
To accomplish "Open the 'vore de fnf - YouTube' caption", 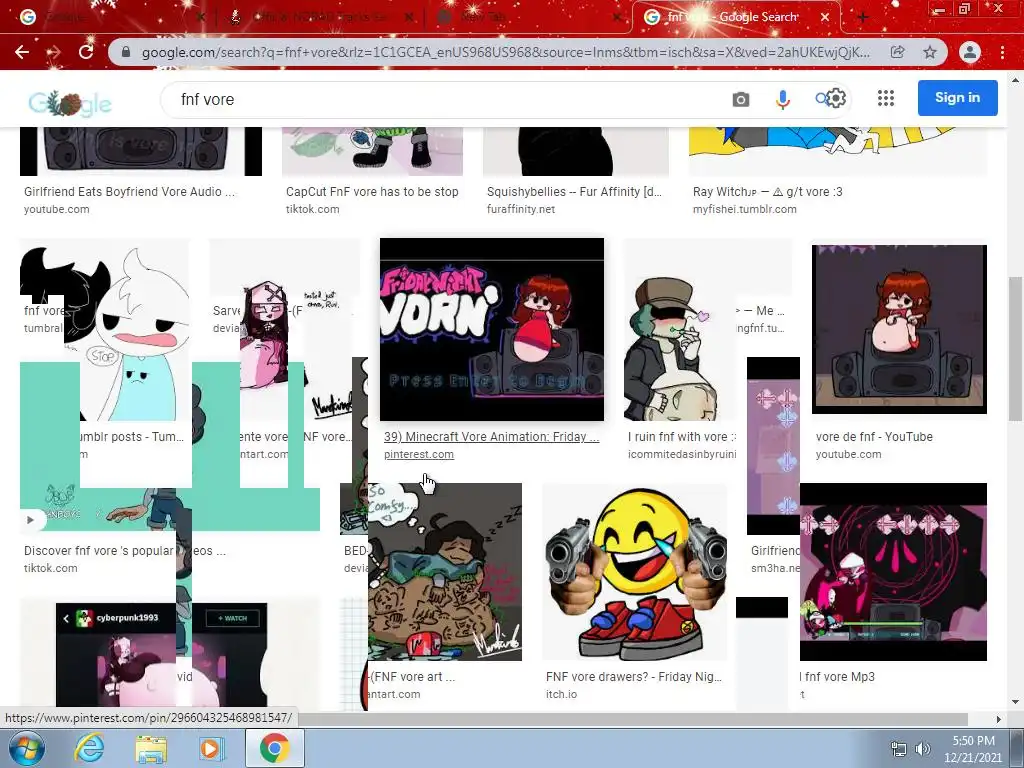I will point(874,437).
